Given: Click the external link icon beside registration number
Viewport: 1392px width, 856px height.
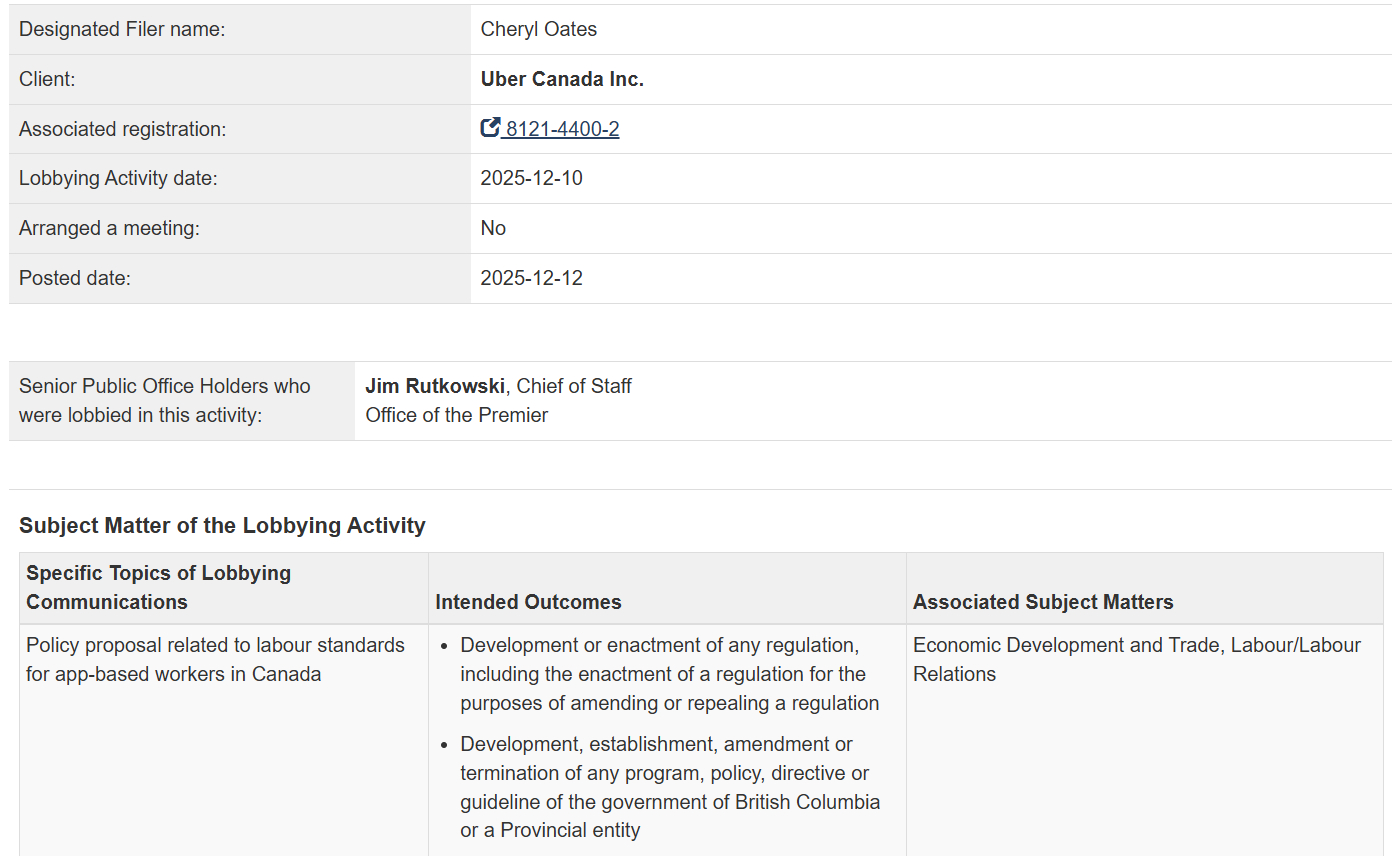Looking at the screenshot, I should (490, 128).
